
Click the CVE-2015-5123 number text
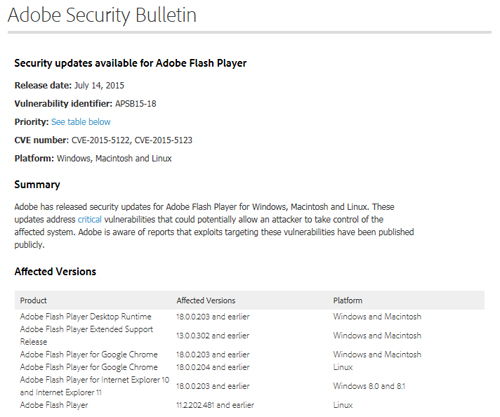163,140
